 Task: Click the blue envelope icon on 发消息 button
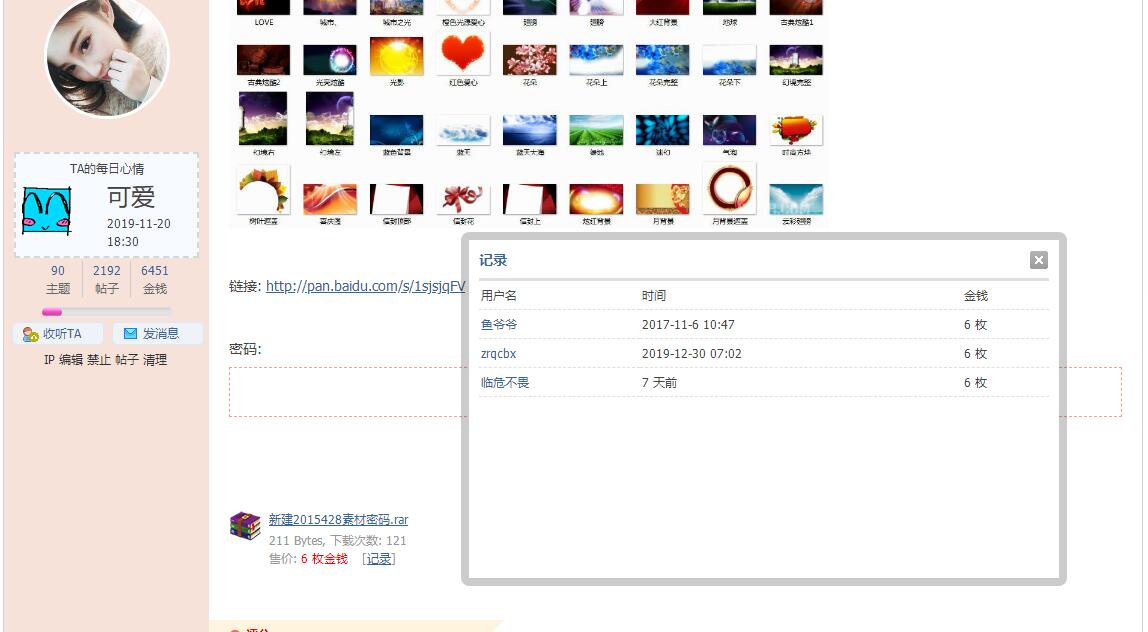point(130,333)
